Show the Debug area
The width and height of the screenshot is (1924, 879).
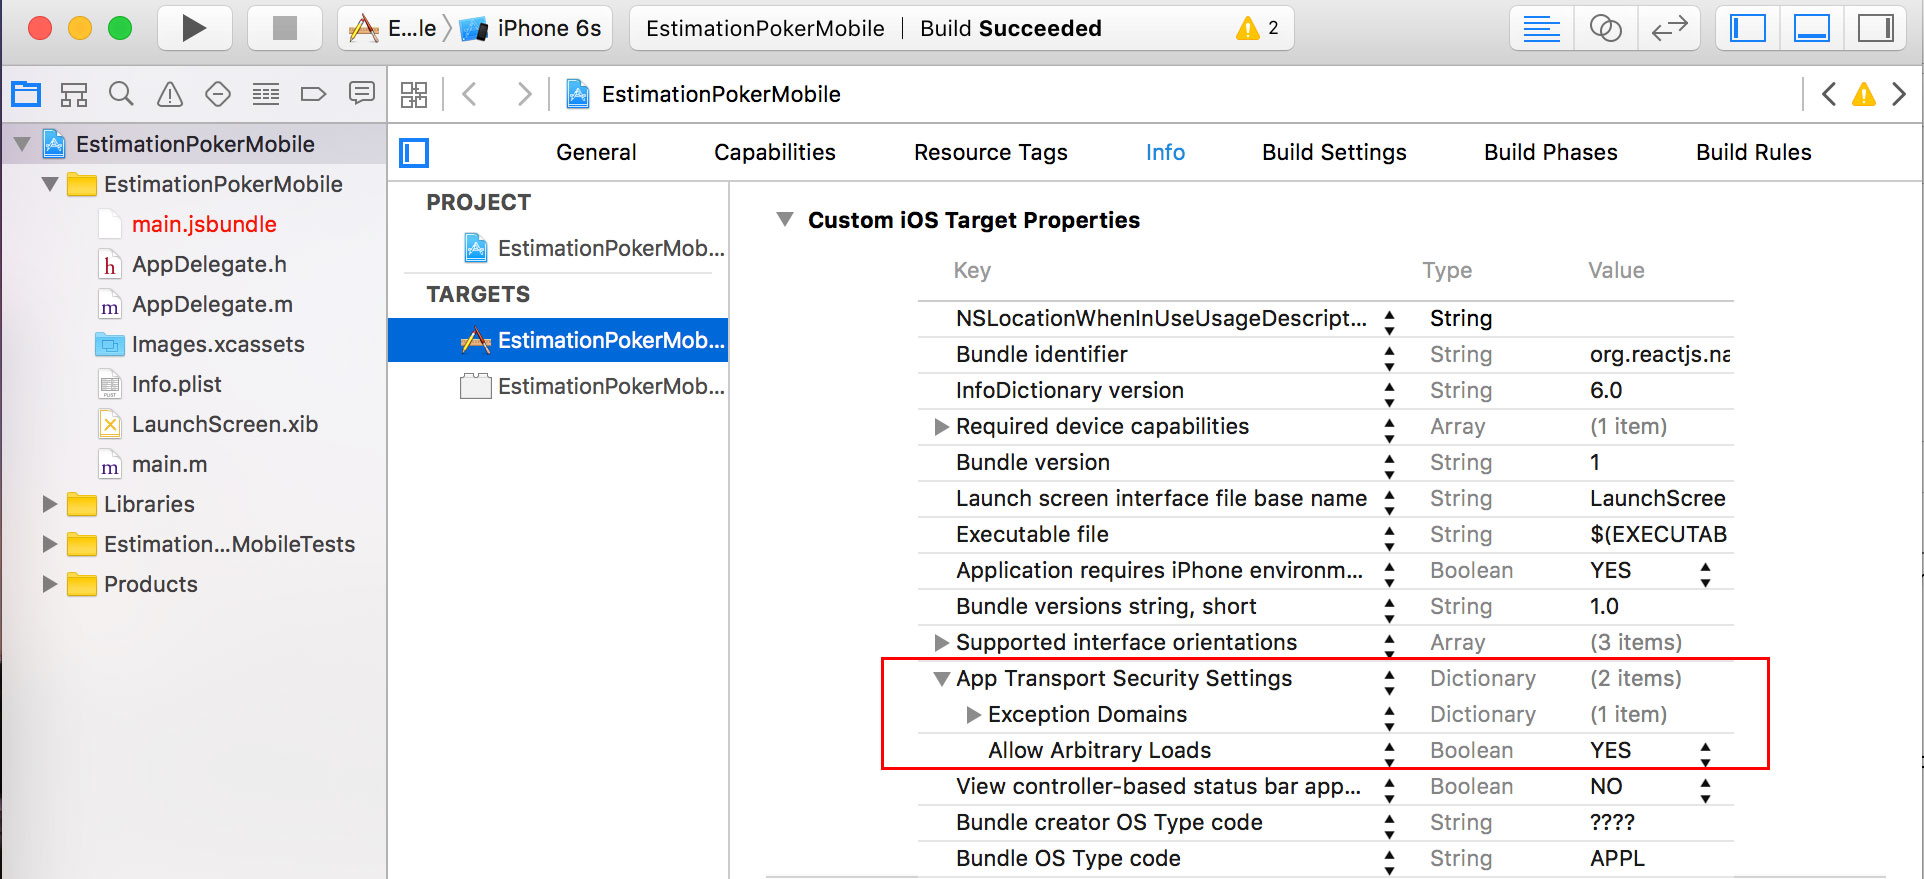[1811, 28]
